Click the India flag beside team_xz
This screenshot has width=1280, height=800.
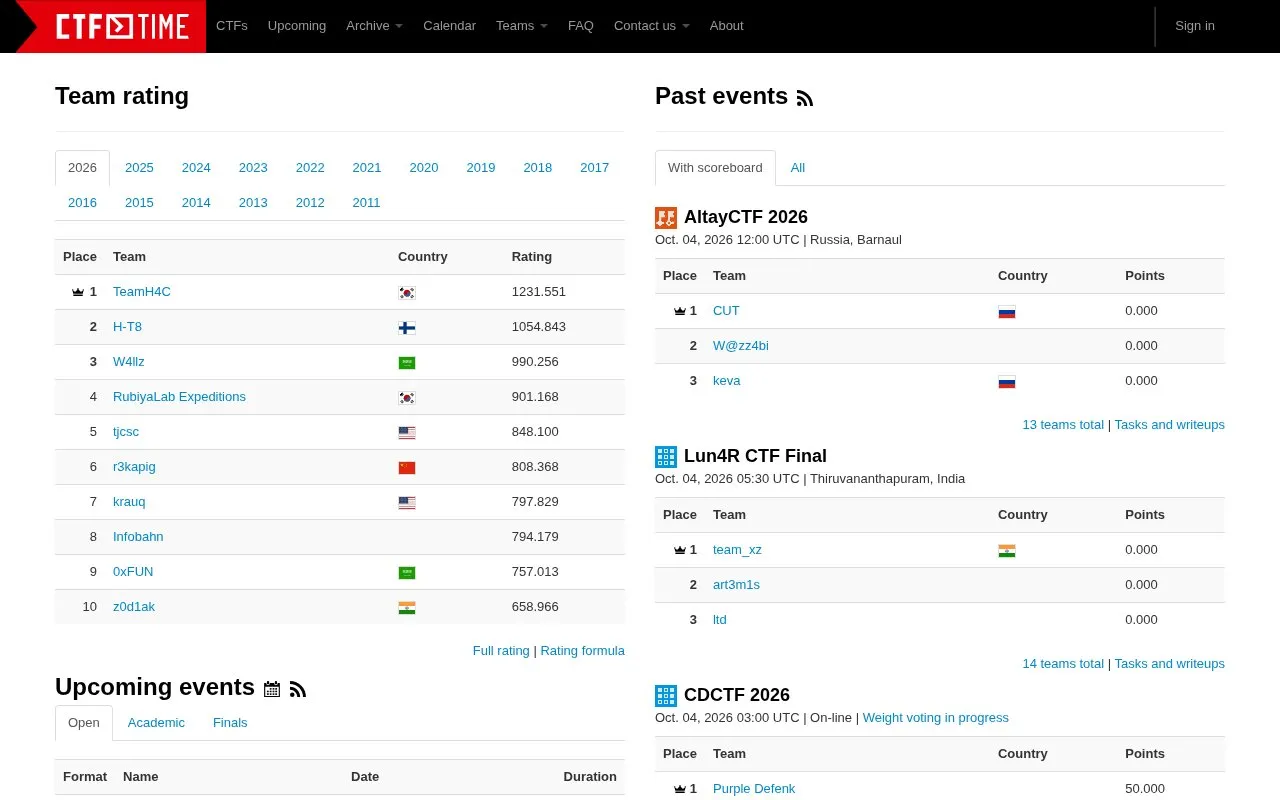click(1007, 551)
